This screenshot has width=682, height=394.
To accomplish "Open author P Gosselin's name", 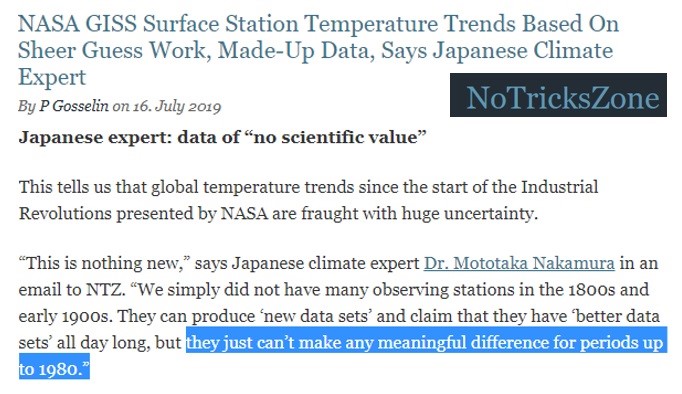I will click(74, 106).
